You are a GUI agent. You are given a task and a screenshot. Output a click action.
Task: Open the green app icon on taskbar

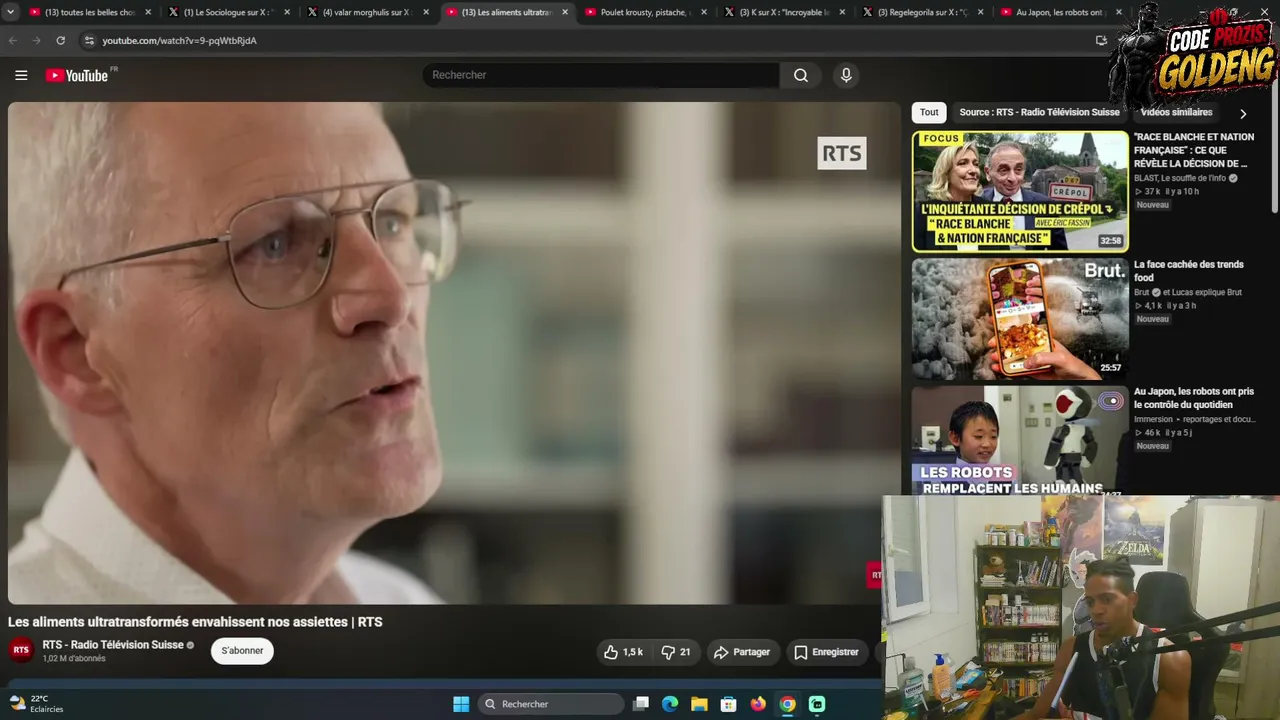(x=817, y=704)
